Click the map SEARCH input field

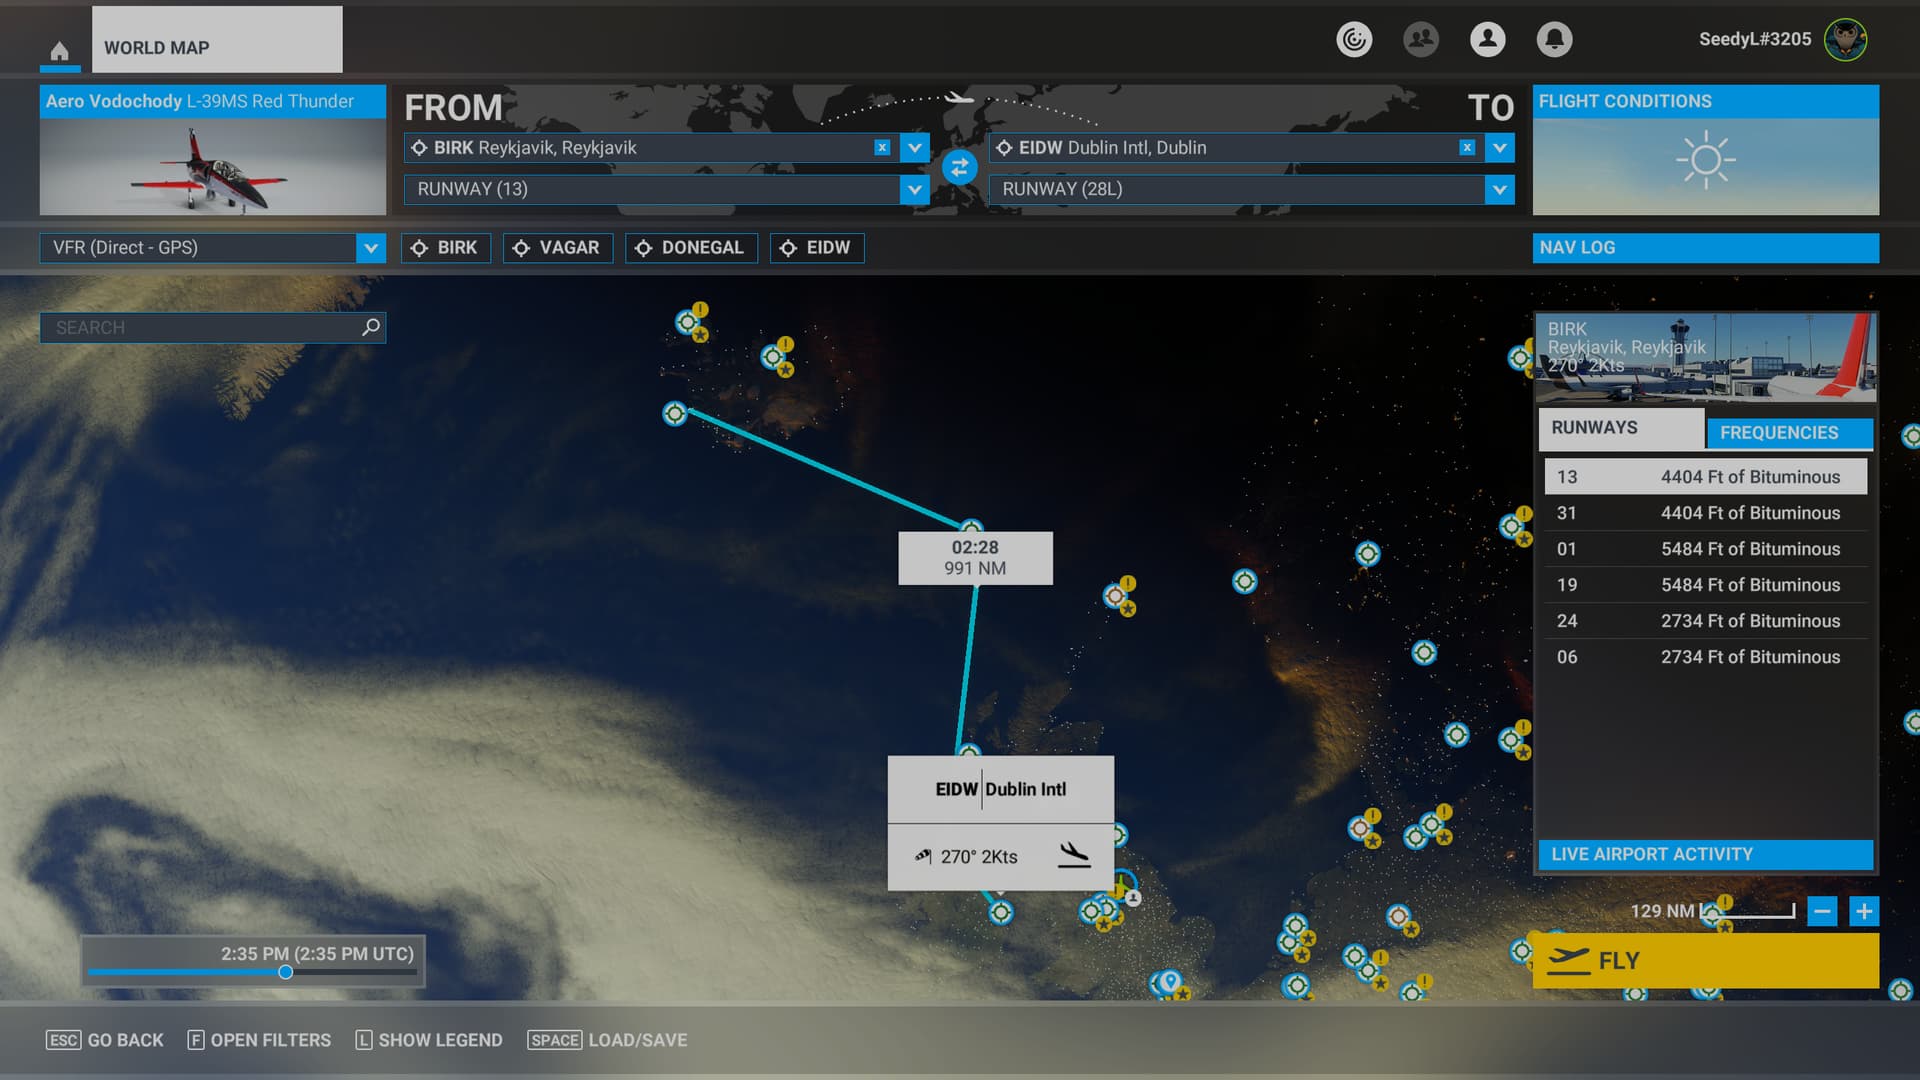click(213, 328)
